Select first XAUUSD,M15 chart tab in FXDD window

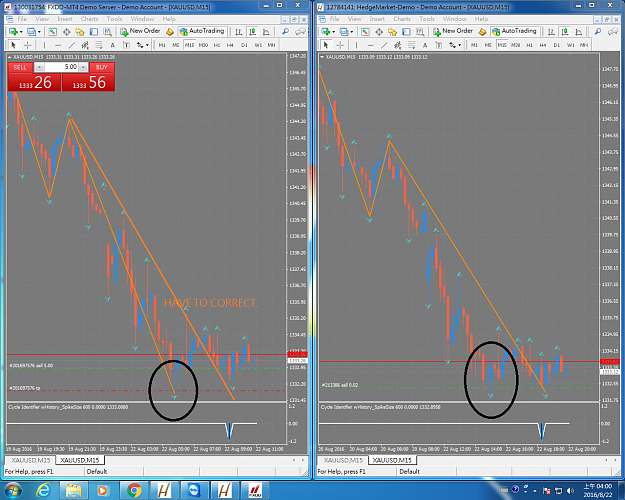pyautogui.click(x=31, y=460)
